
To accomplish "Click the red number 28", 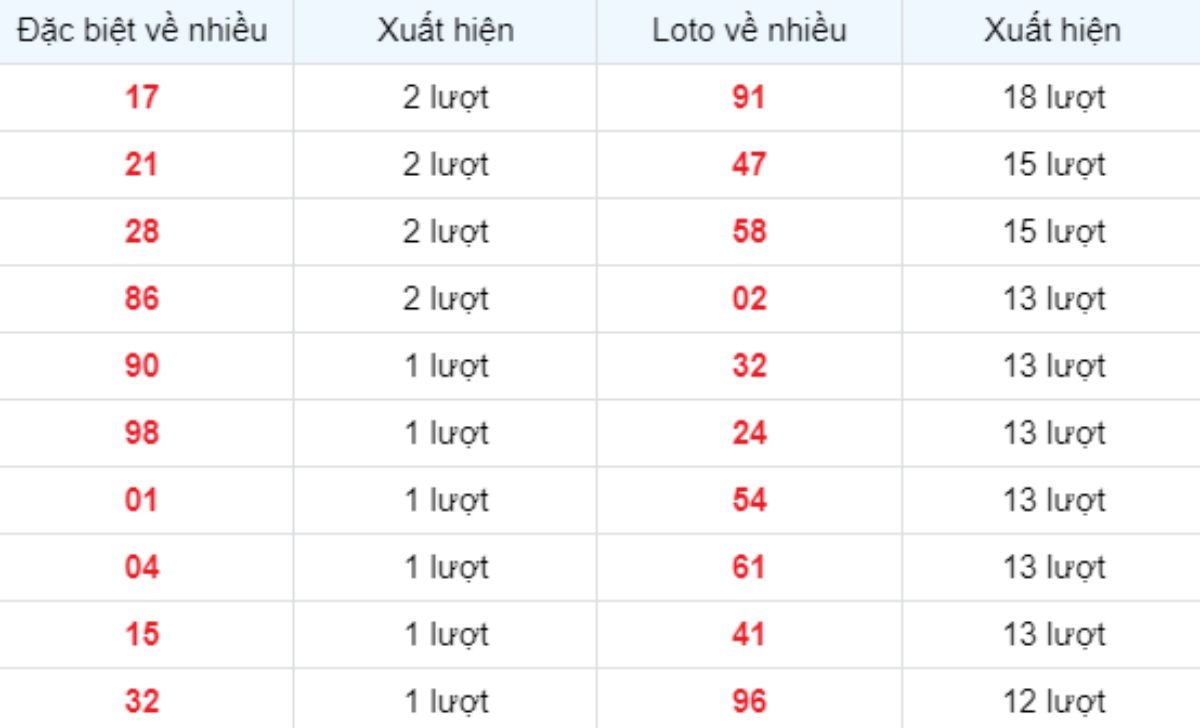I will click(x=142, y=232).
